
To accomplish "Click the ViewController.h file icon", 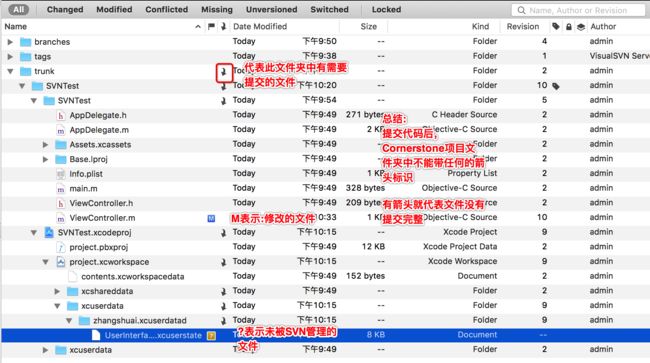I will click(61, 203).
